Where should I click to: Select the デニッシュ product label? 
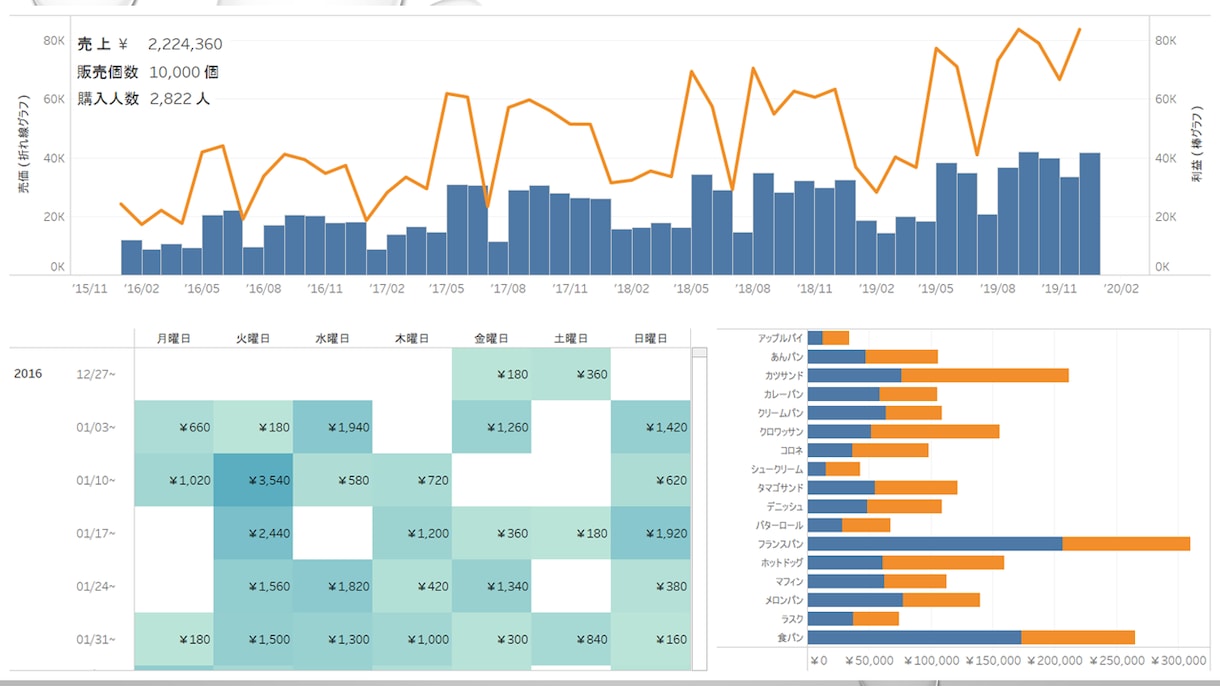tap(785, 506)
